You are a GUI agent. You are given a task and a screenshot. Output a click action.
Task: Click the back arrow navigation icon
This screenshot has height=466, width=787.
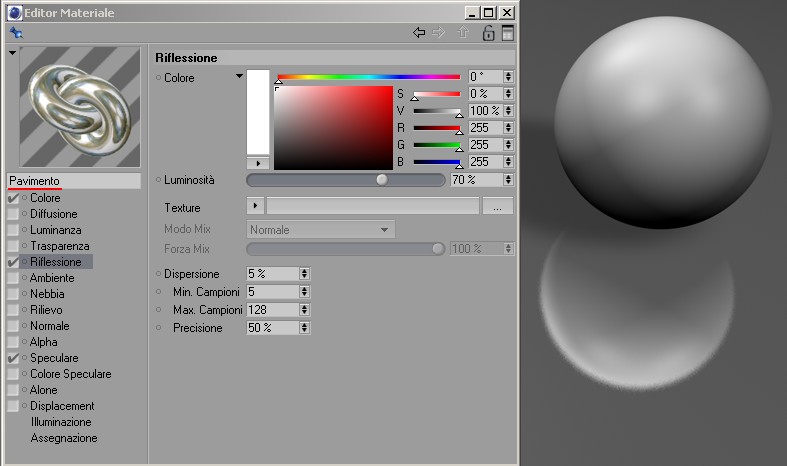(419, 33)
